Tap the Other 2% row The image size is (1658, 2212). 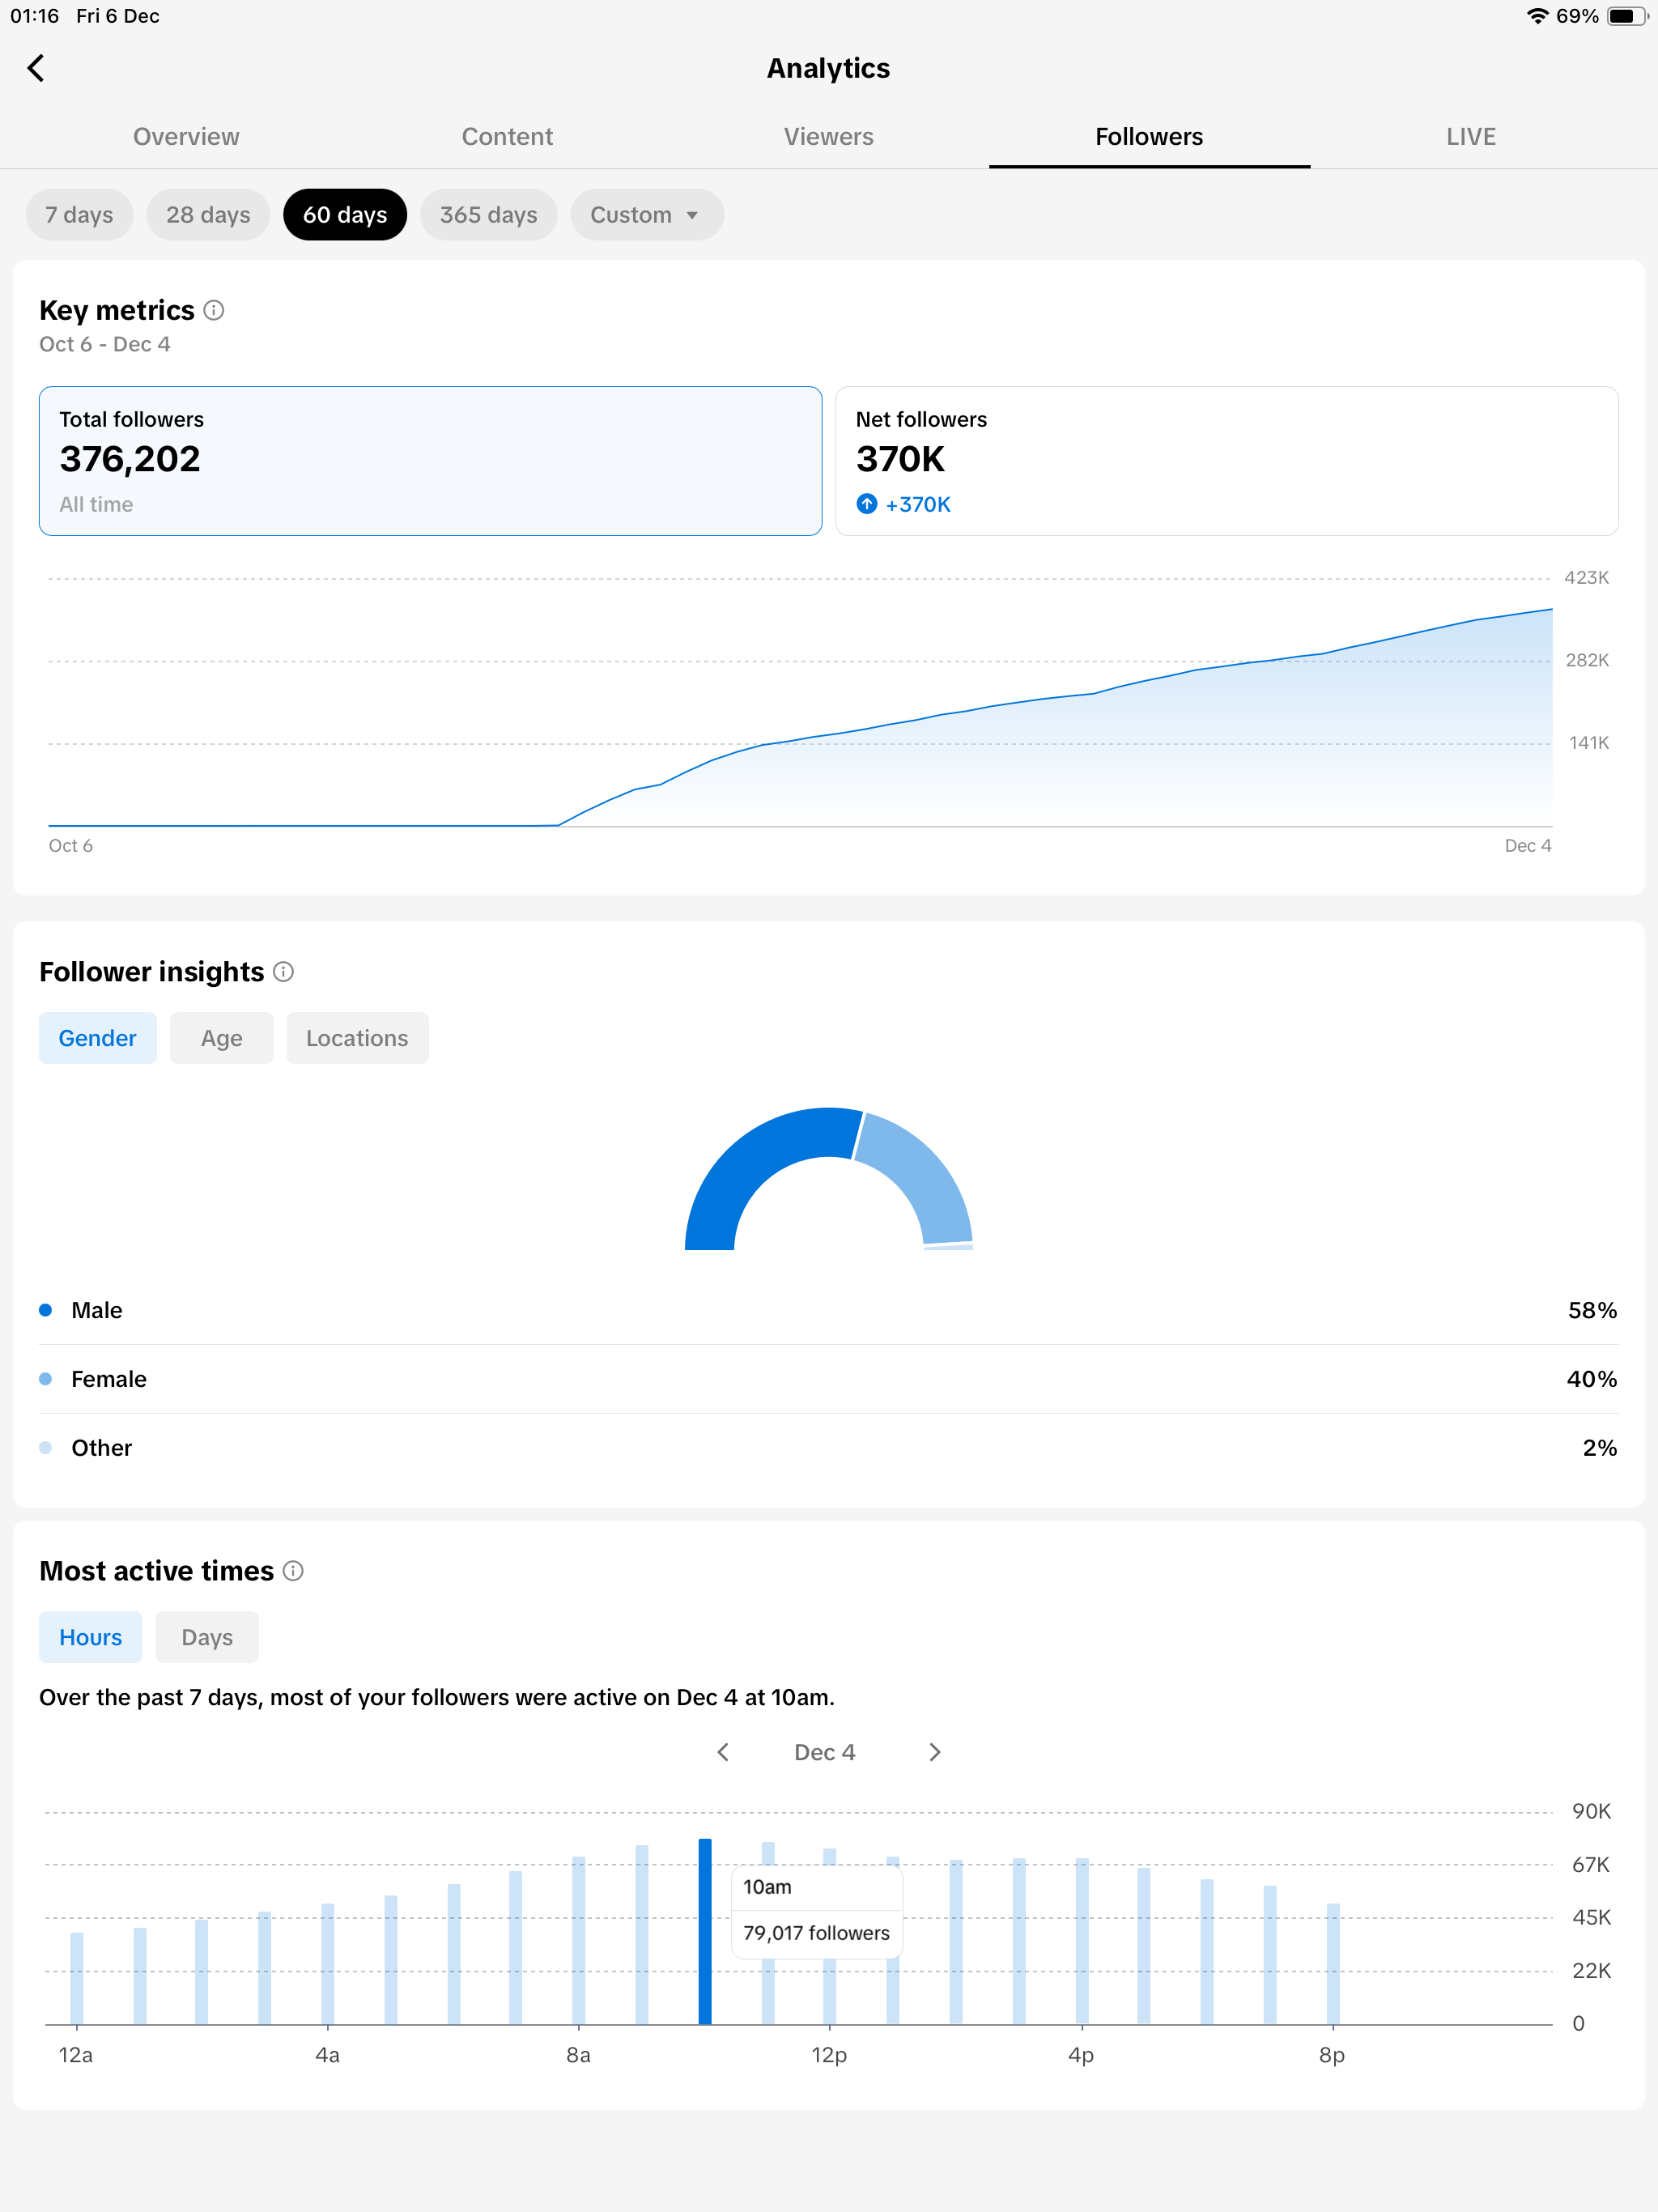point(828,1448)
